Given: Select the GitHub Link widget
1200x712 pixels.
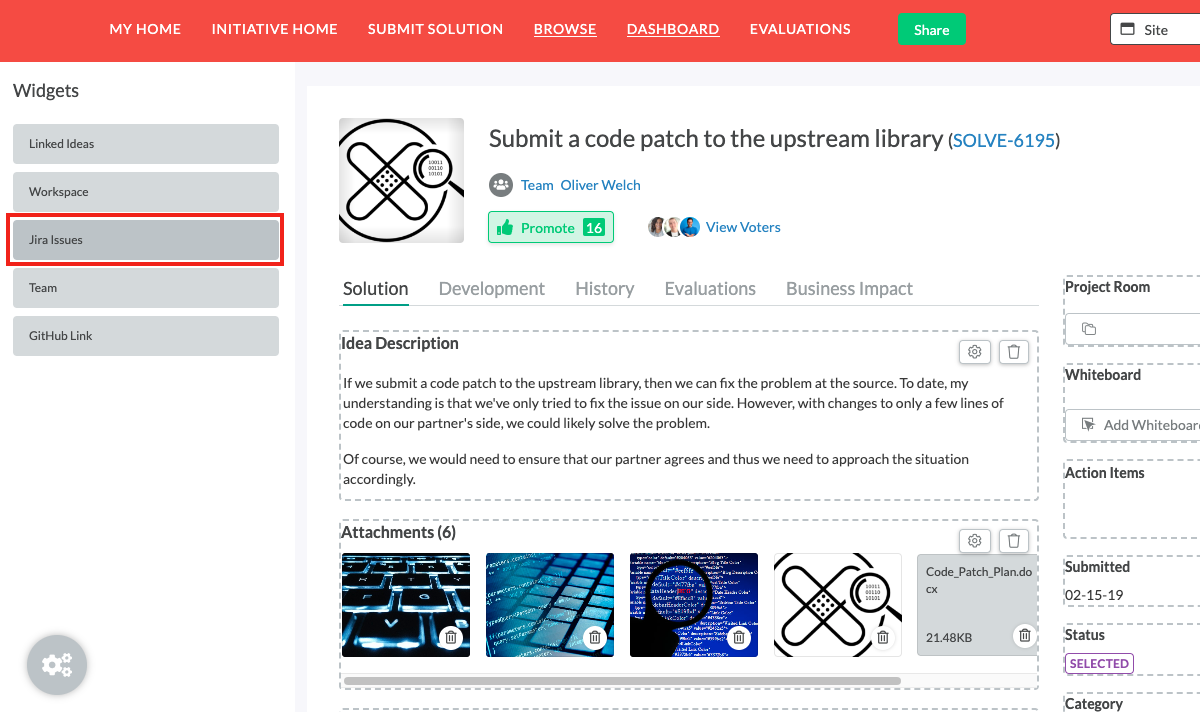Looking at the screenshot, I should [x=146, y=336].
